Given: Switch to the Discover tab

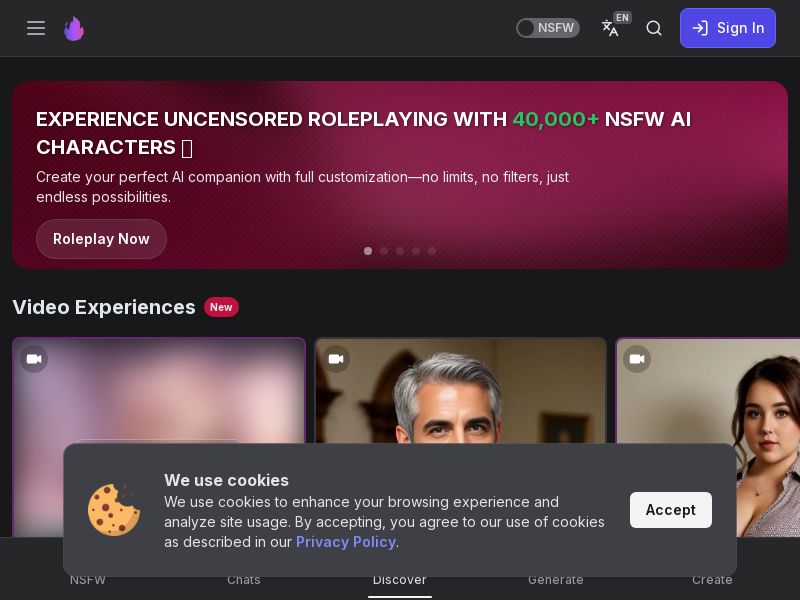Looking at the screenshot, I should tap(399, 580).
